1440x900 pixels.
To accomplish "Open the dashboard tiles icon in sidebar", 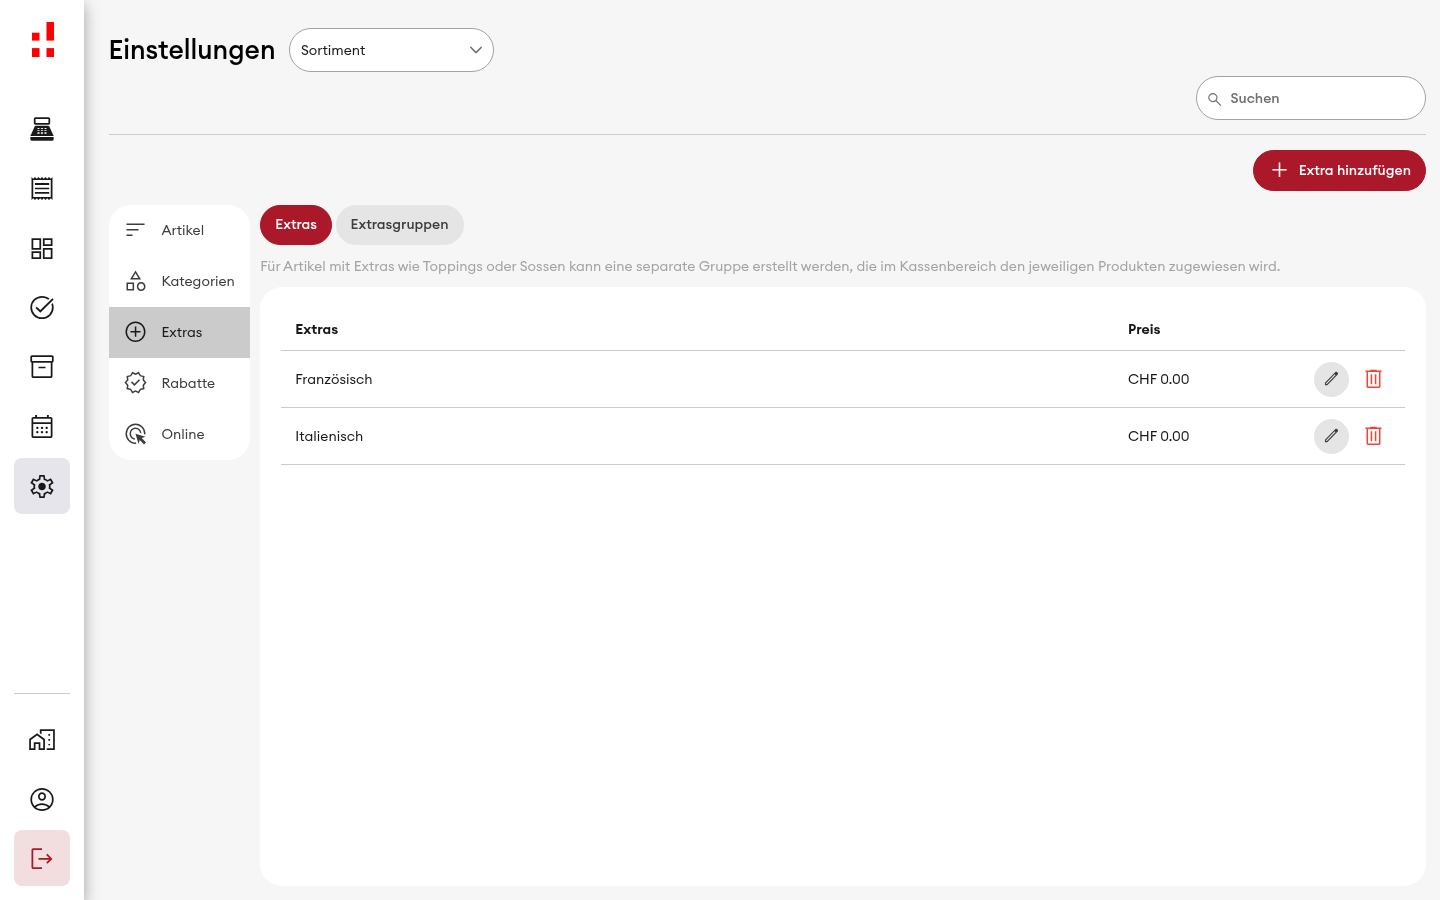I will [42, 248].
